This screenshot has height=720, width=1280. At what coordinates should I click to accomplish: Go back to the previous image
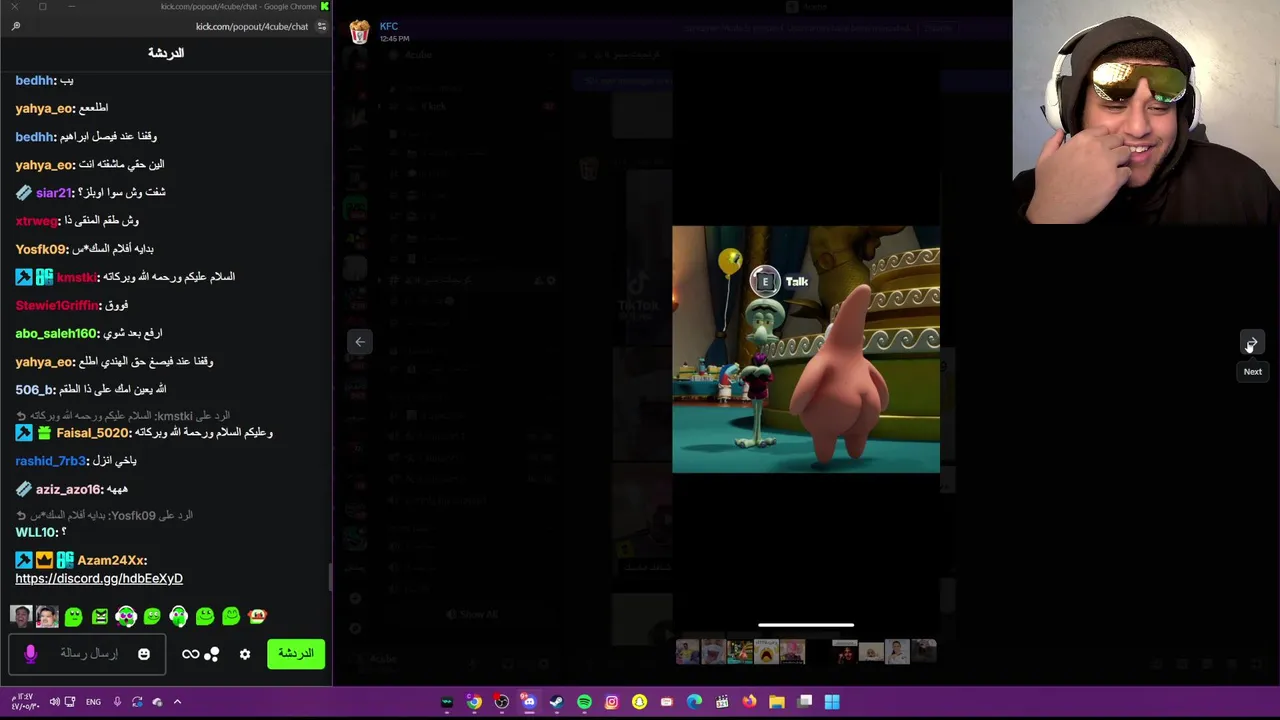360,342
